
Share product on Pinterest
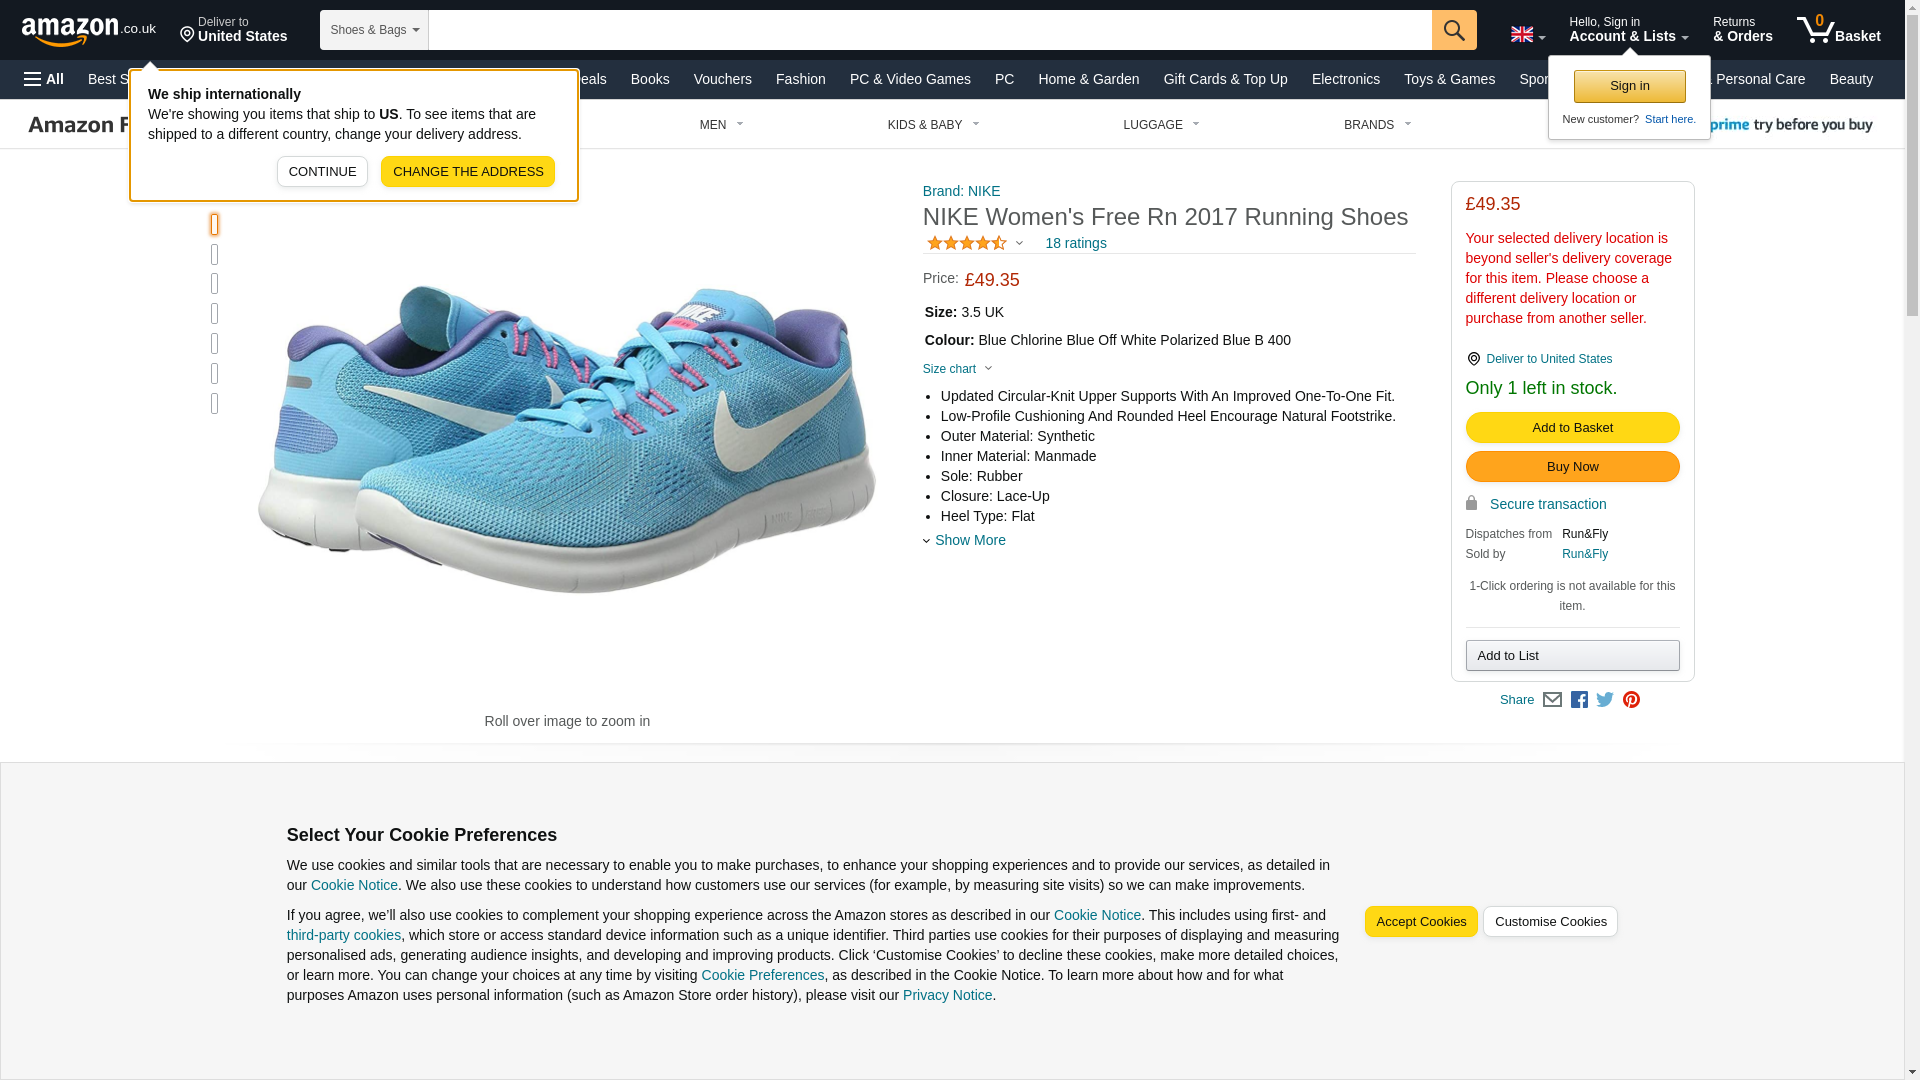[x=1631, y=700]
